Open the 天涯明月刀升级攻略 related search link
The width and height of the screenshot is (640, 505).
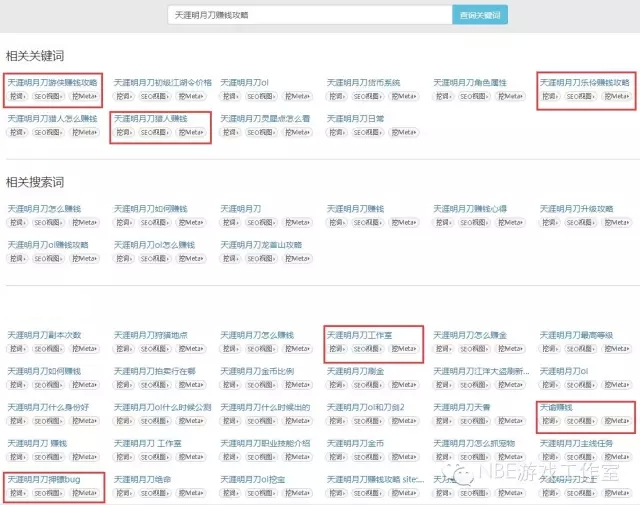coord(576,208)
